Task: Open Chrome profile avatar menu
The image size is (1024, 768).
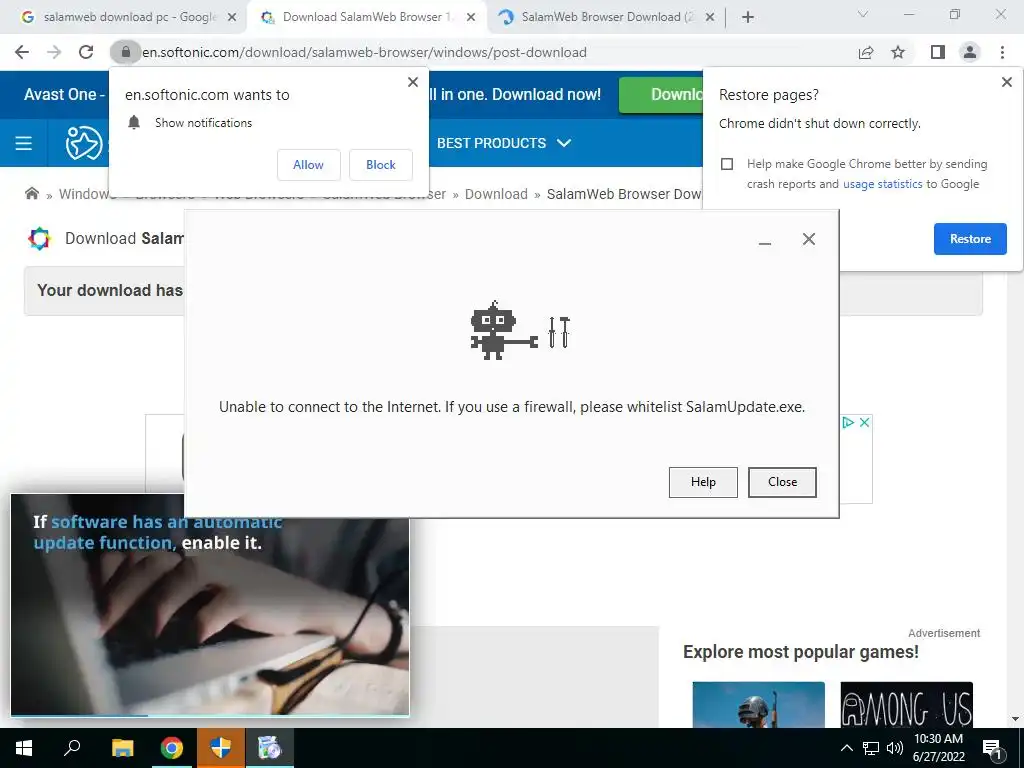Action: (x=970, y=52)
